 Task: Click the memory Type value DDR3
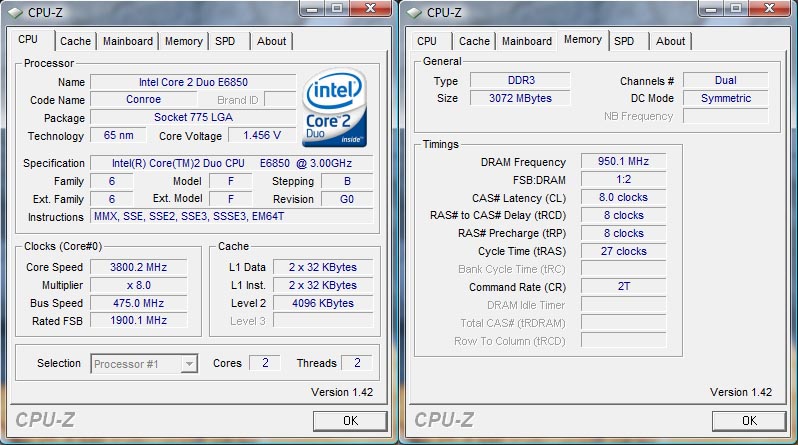(520, 80)
